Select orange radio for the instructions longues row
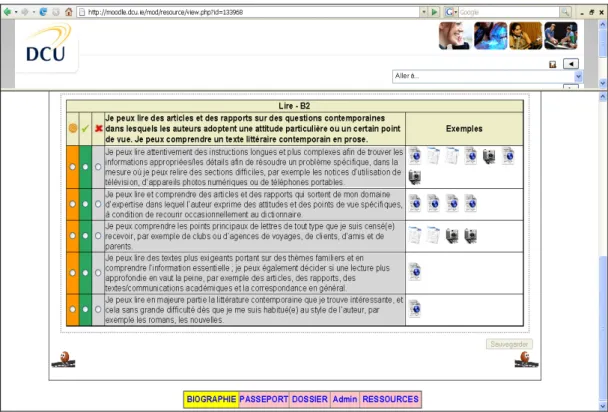608x412 pixels. (x=73, y=167)
